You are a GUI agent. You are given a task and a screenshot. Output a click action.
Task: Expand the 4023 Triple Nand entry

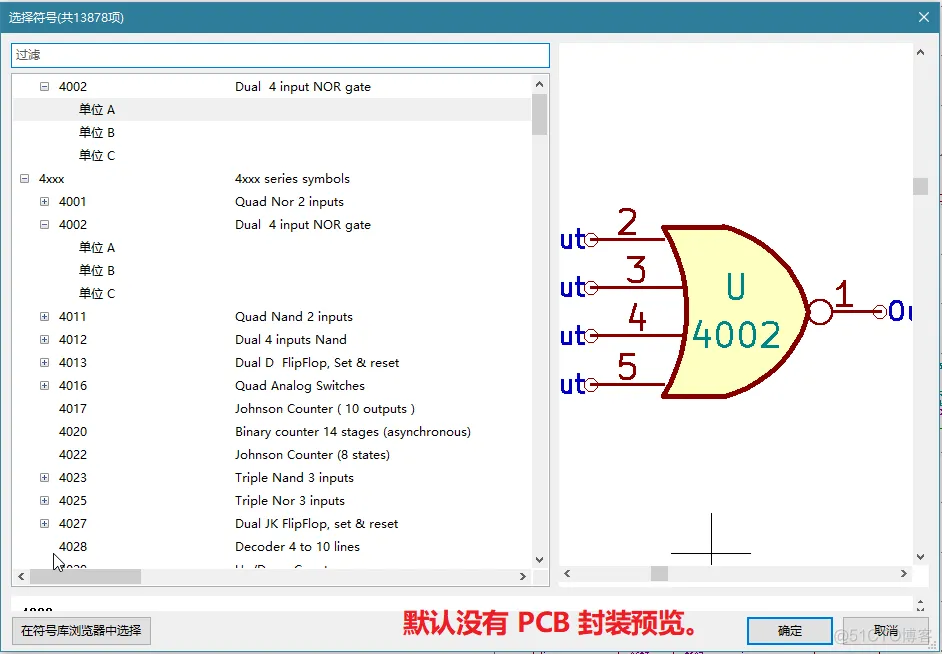tap(44, 477)
